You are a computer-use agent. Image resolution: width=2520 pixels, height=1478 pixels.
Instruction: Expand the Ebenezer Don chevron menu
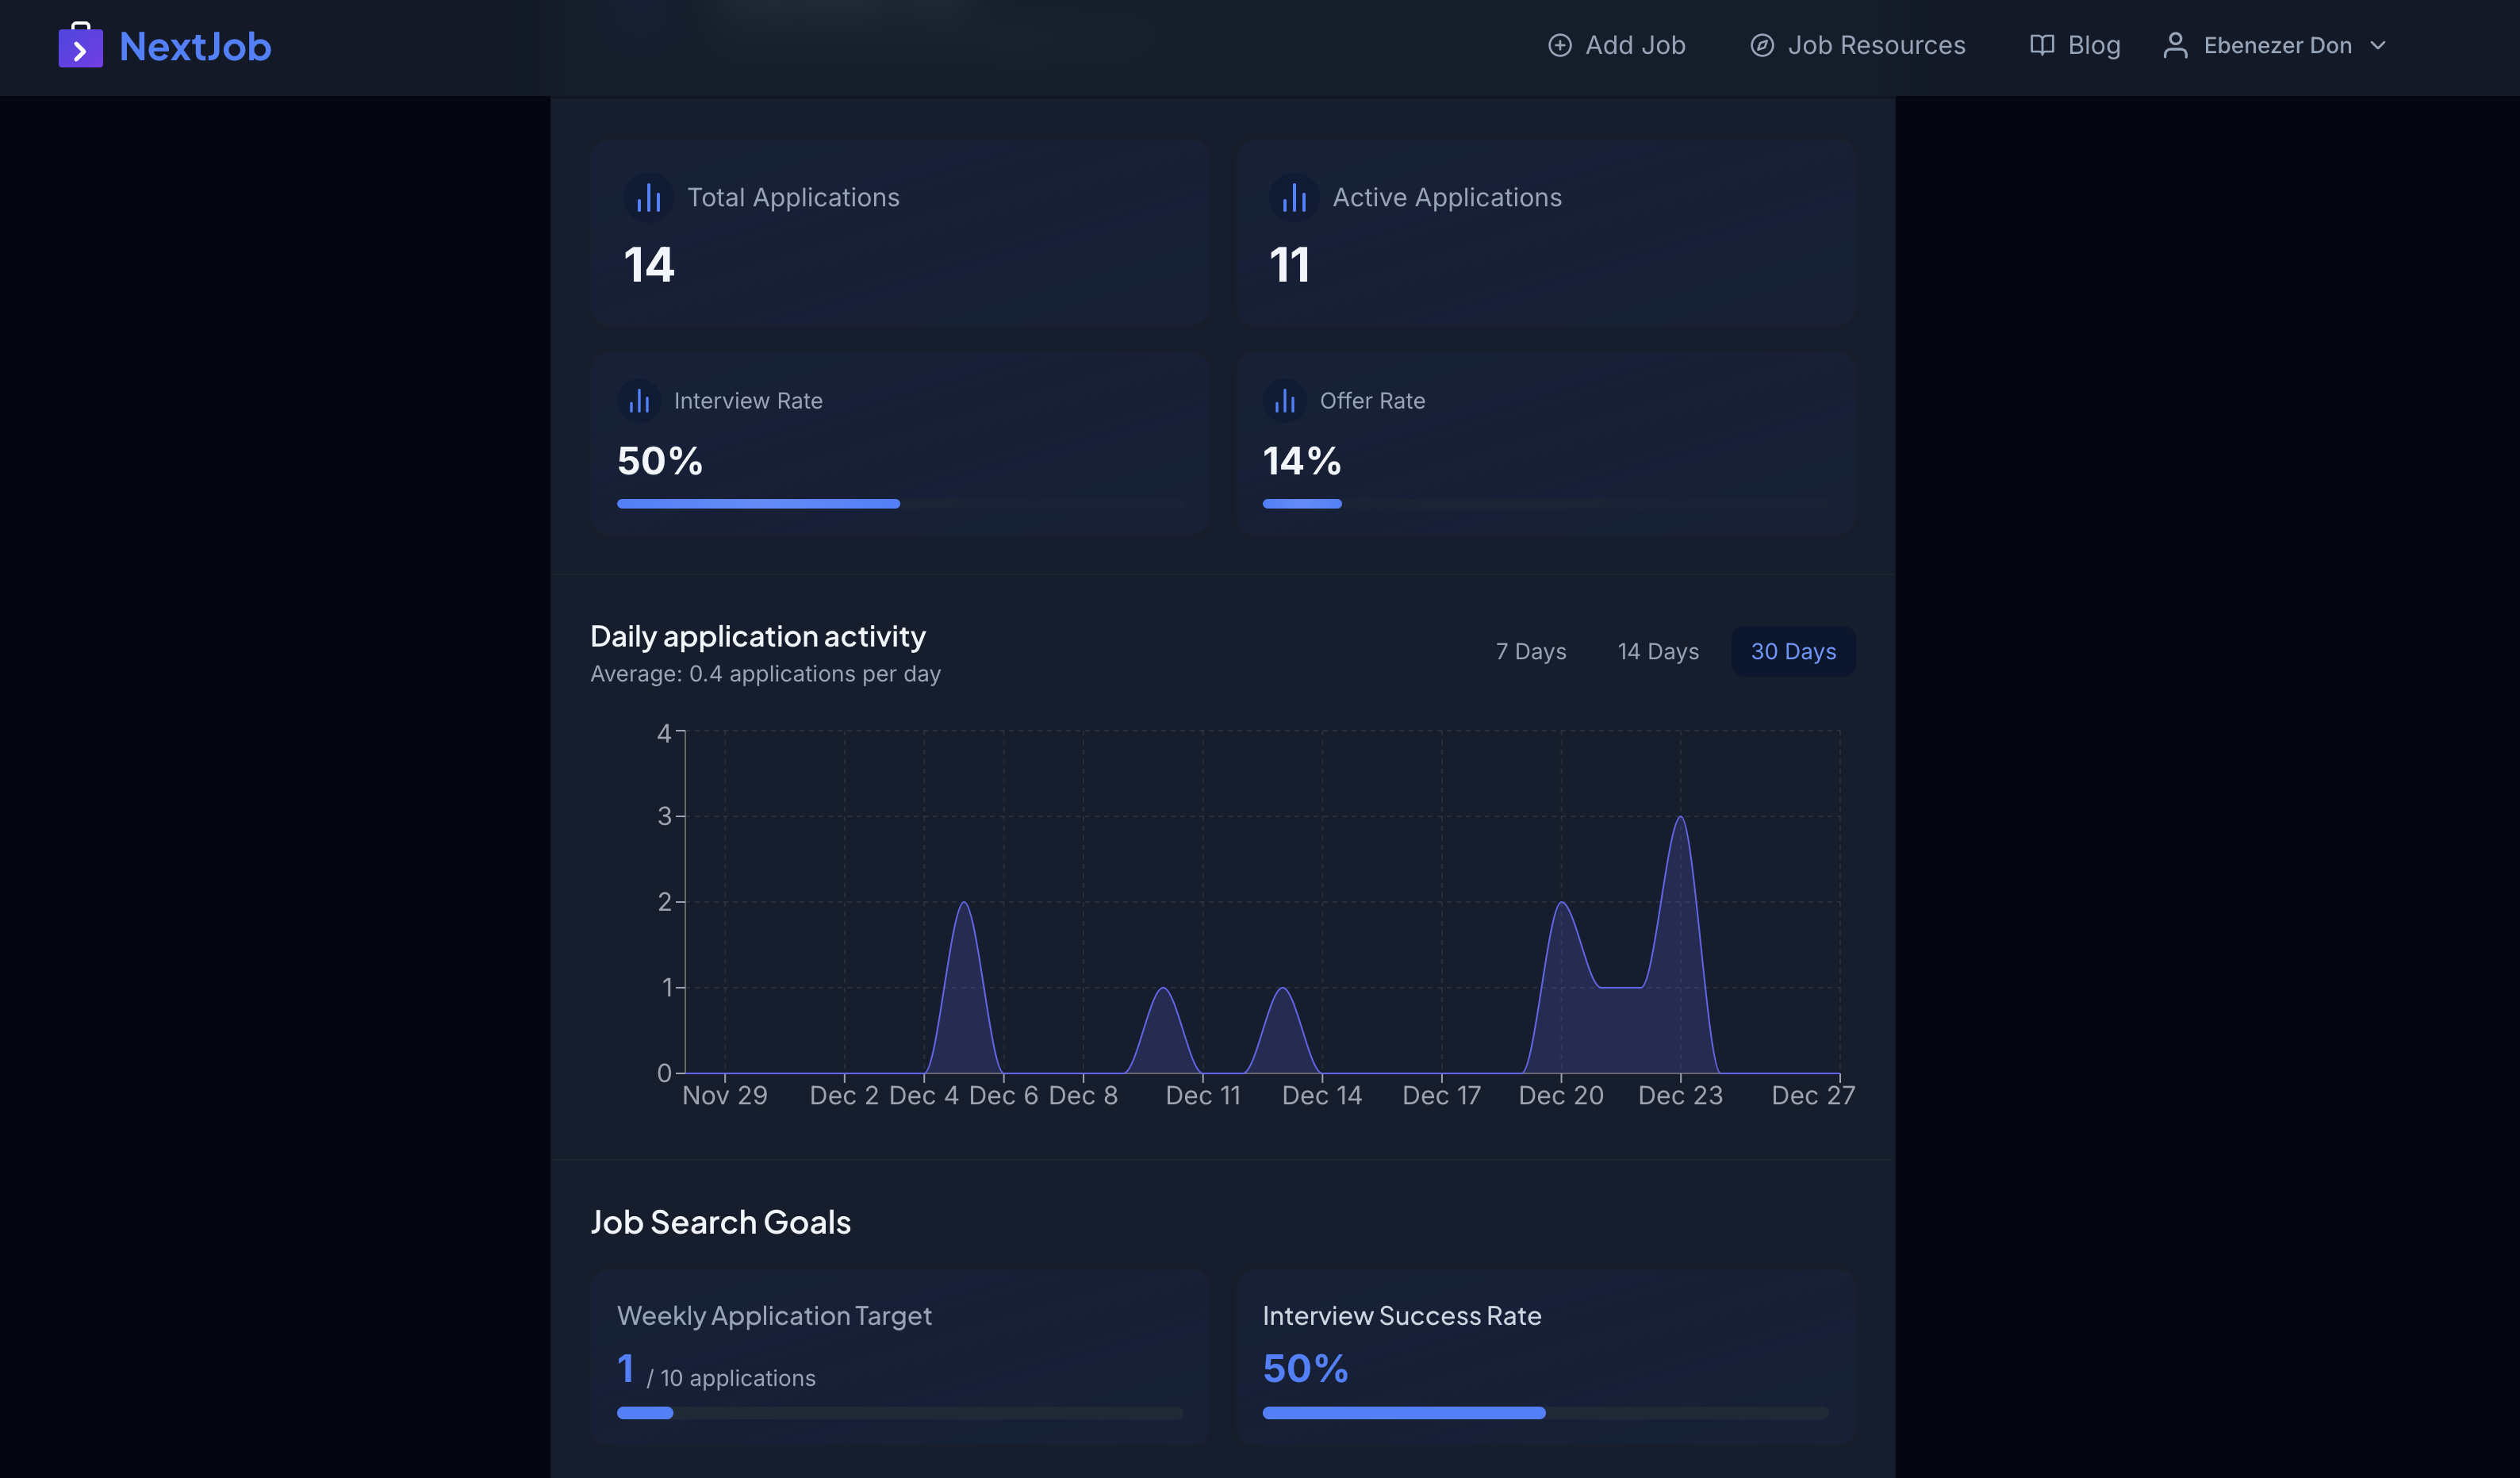pos(2378,46)
